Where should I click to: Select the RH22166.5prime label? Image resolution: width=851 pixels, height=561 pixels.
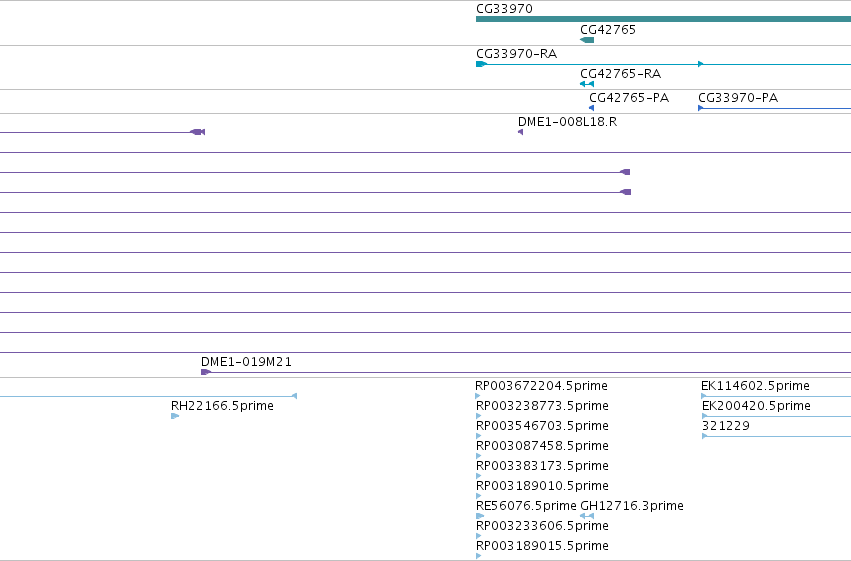coord(222,406)
